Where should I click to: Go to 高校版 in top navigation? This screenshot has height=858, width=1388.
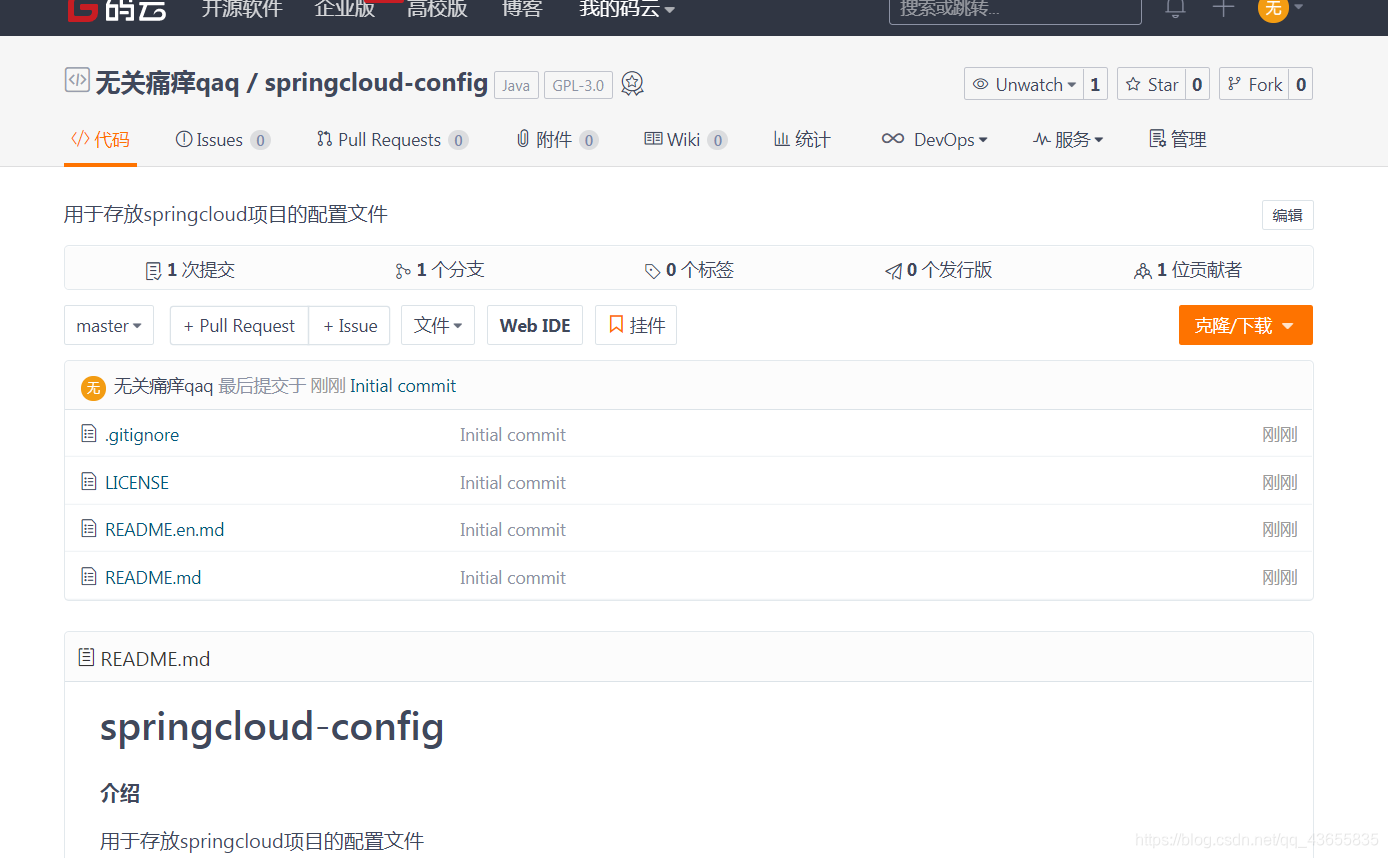click(437, 9)
